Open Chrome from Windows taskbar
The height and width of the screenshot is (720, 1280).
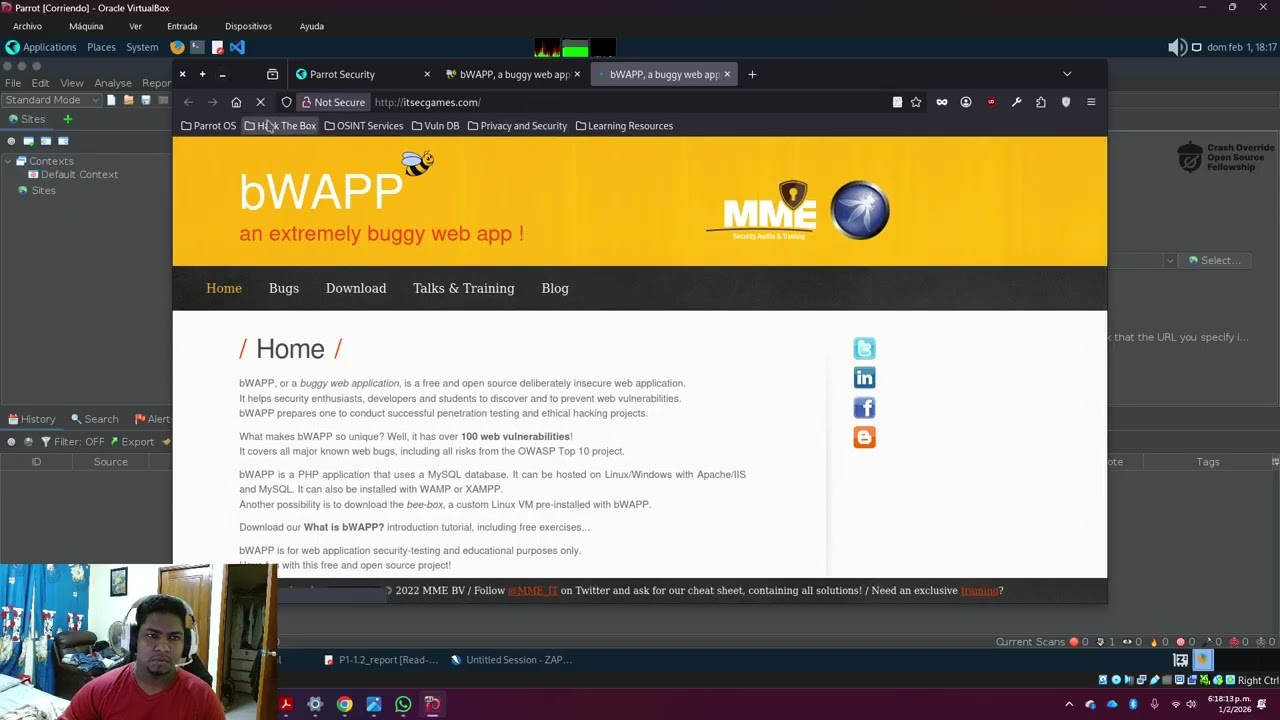(344, 704)
